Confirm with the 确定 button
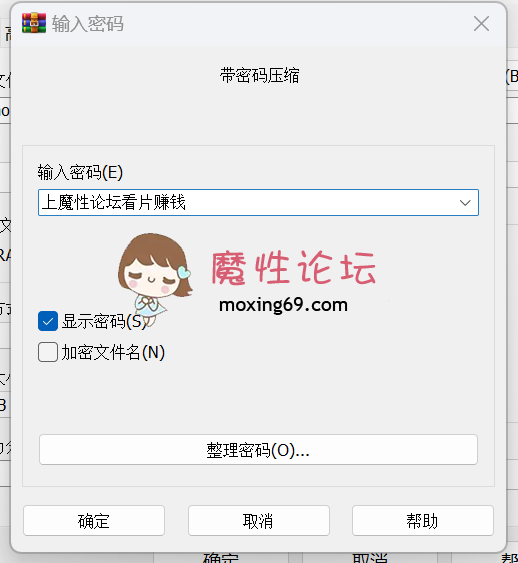The image size is (518, 563). pos(94,521)
